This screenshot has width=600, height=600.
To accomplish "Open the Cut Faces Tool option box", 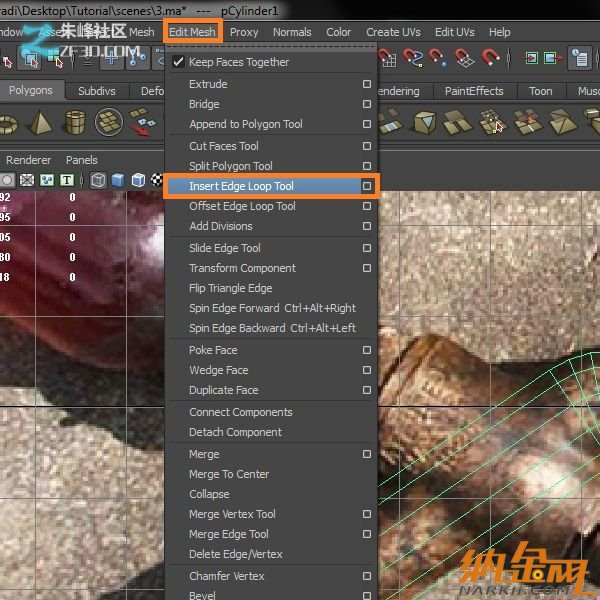I will (367, 146).
